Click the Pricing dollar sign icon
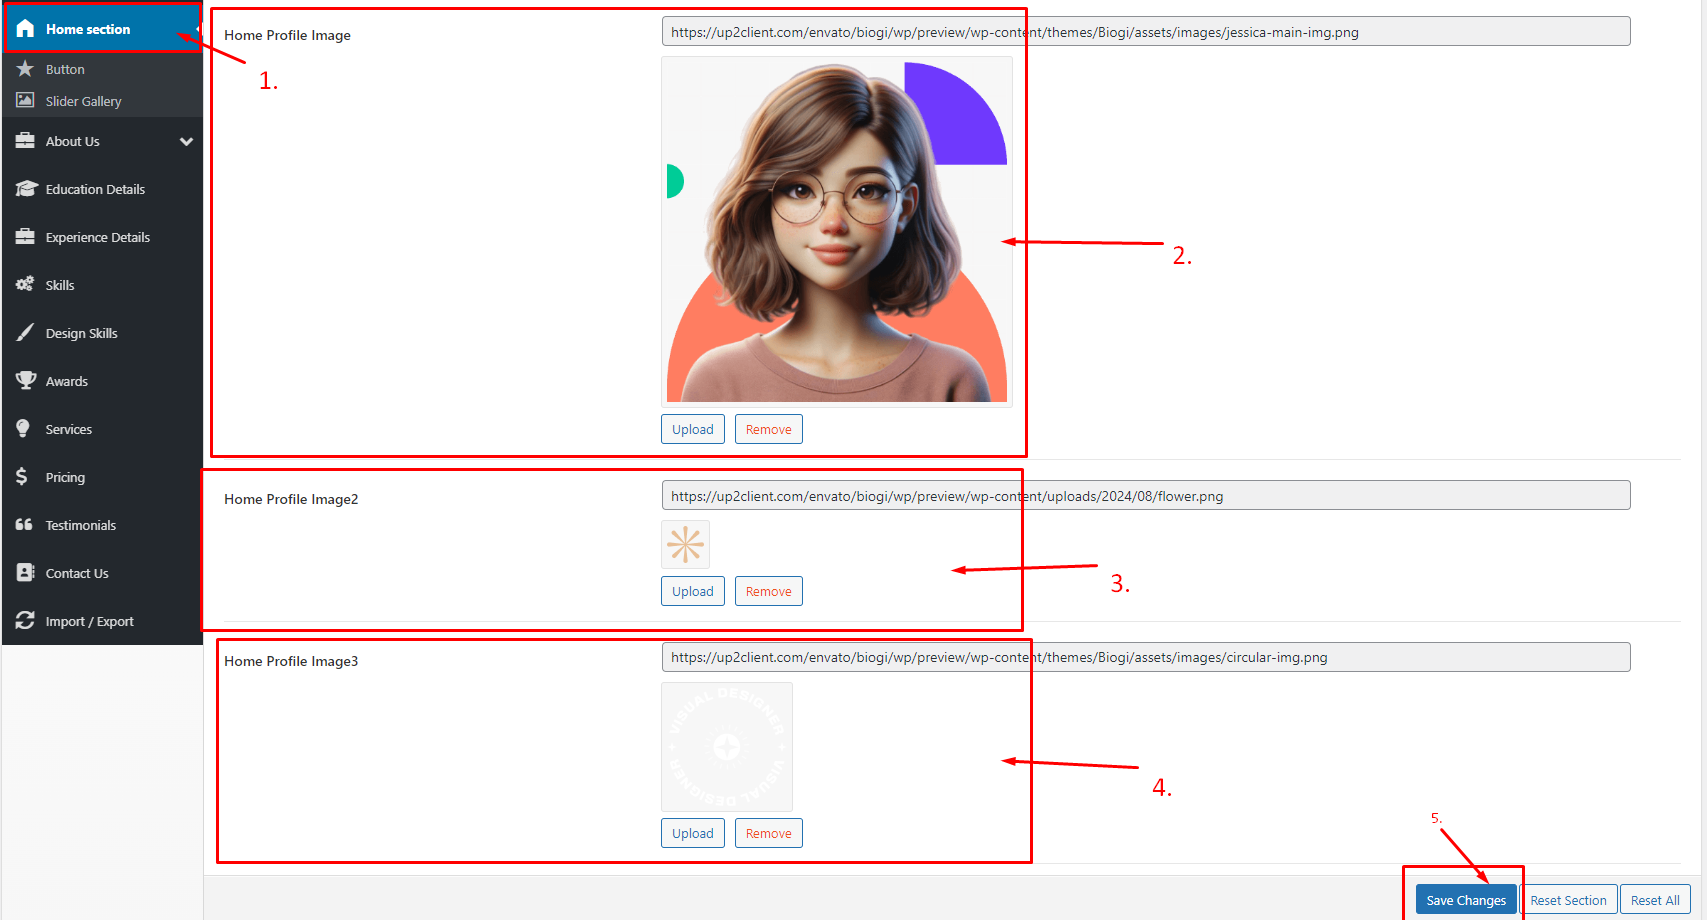The height and width of the screenshot is (920, 1707). [22, 477]
